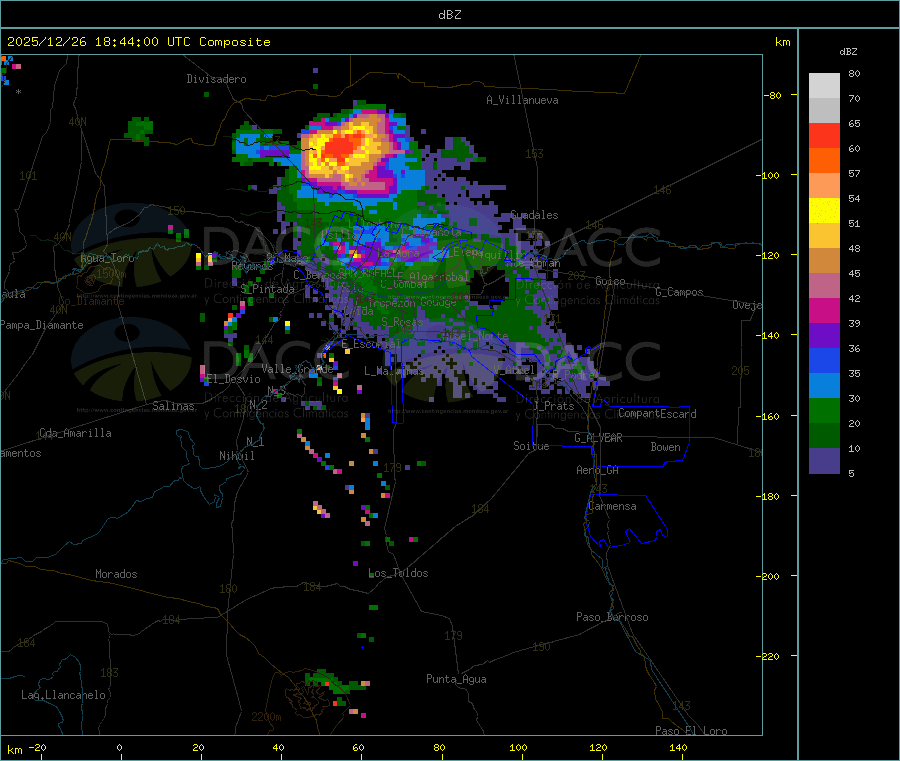Click the light gray 70-80 dBZ legend swatch
Image resolution: width=900 pixels, height=761 pixels.
824,86
